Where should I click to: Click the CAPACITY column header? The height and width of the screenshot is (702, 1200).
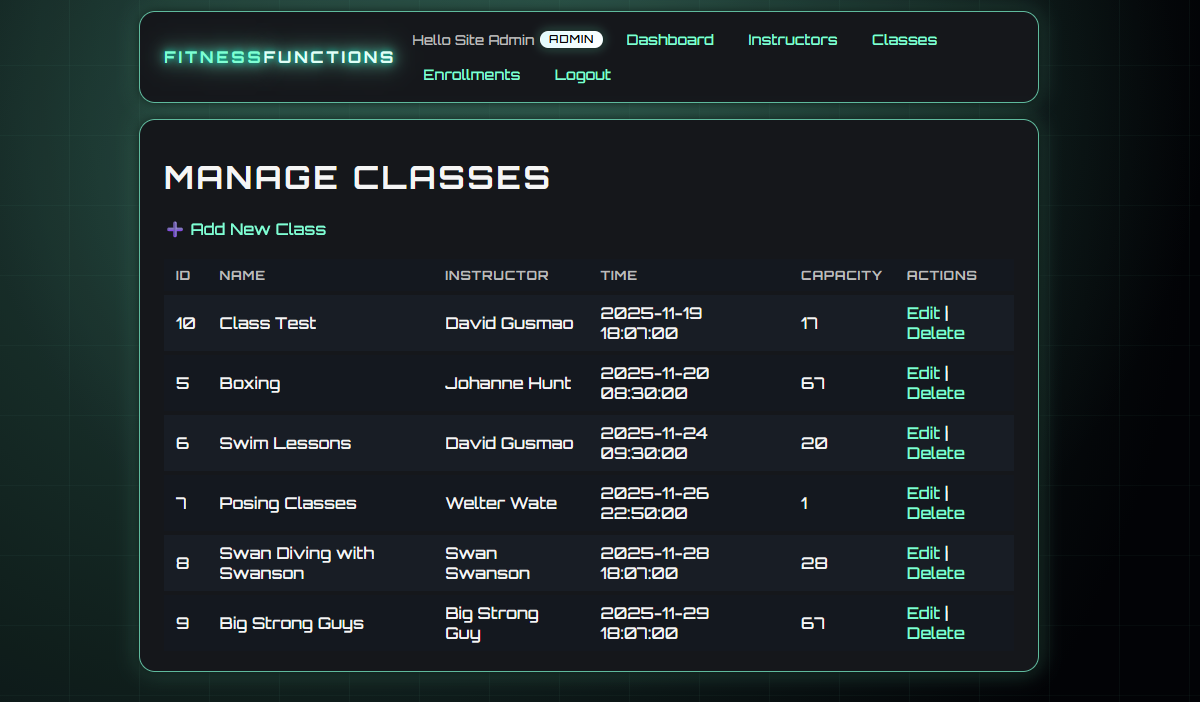tap(841, 275)
